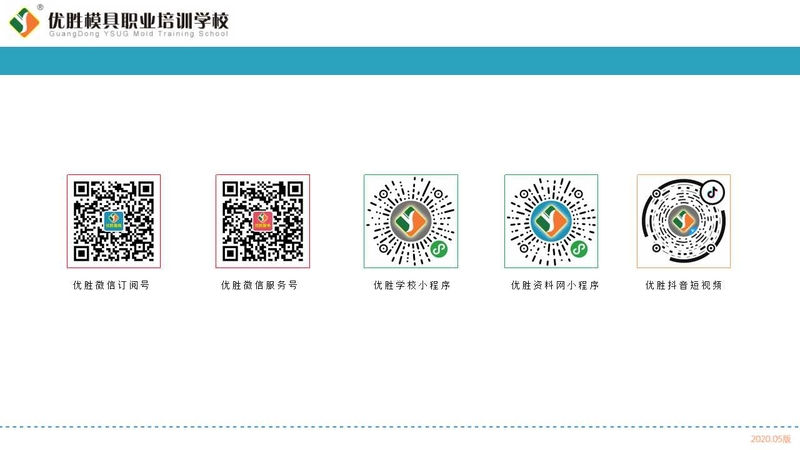
Task: Click blue round center logo of 资料网小程序 code
Action: click(x=551, y=221)
